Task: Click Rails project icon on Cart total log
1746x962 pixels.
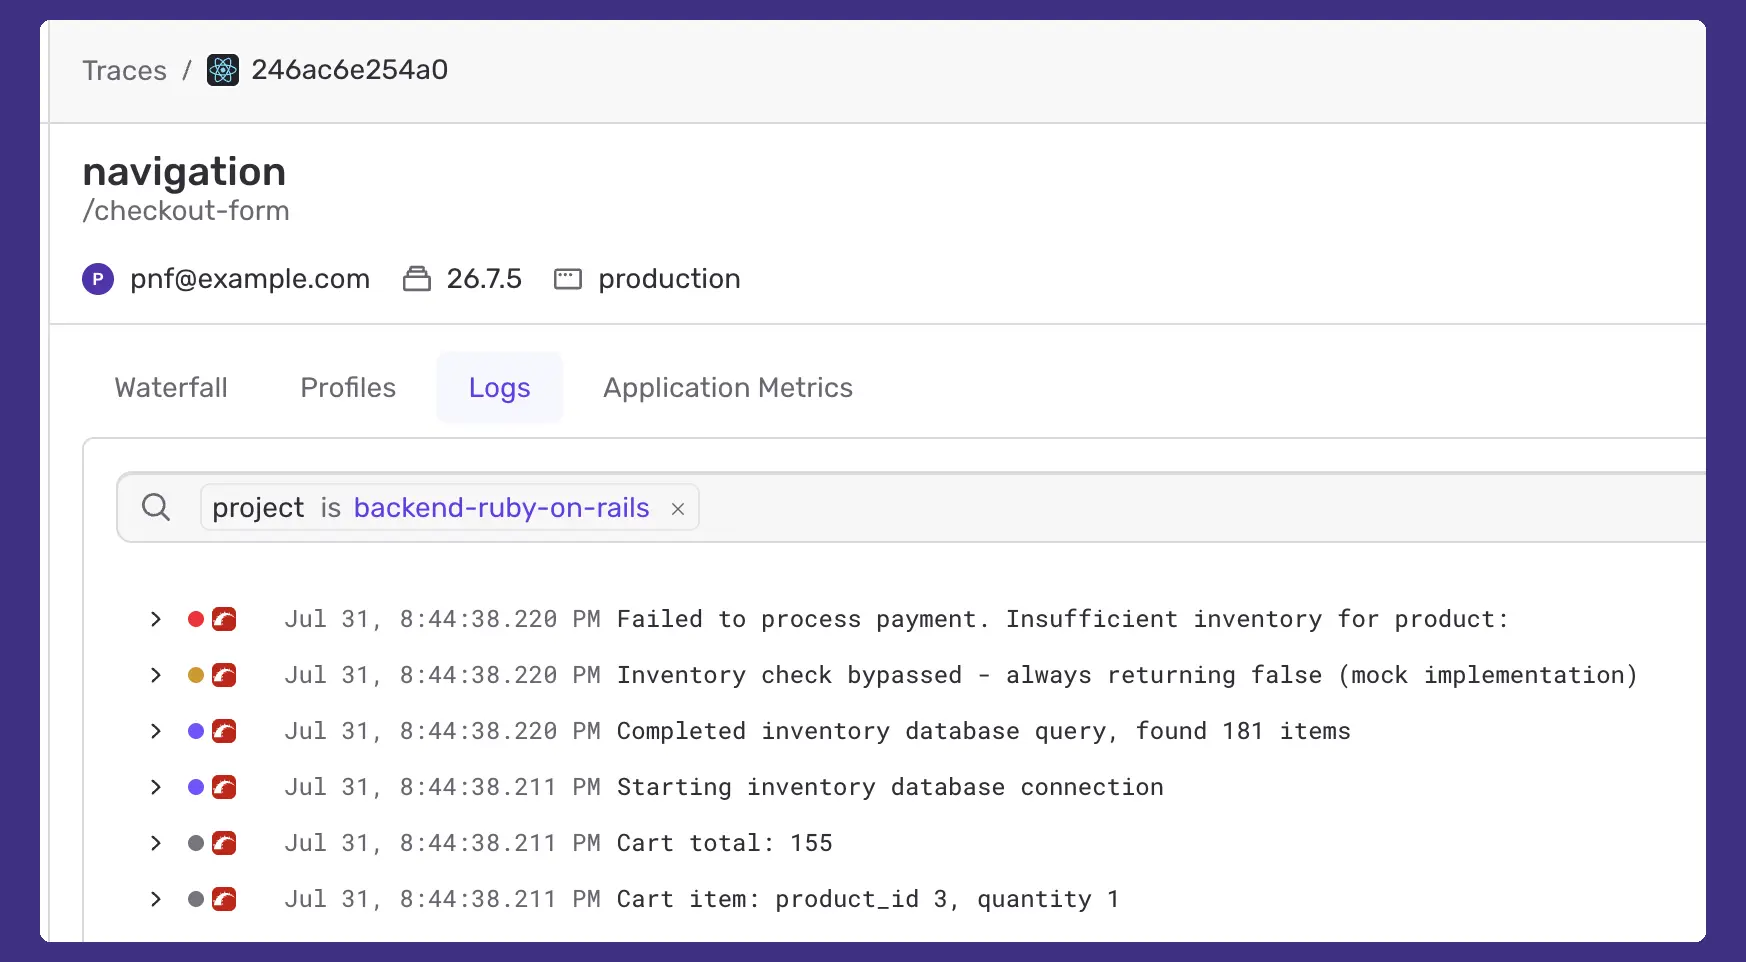Action: tap(224, 843)
